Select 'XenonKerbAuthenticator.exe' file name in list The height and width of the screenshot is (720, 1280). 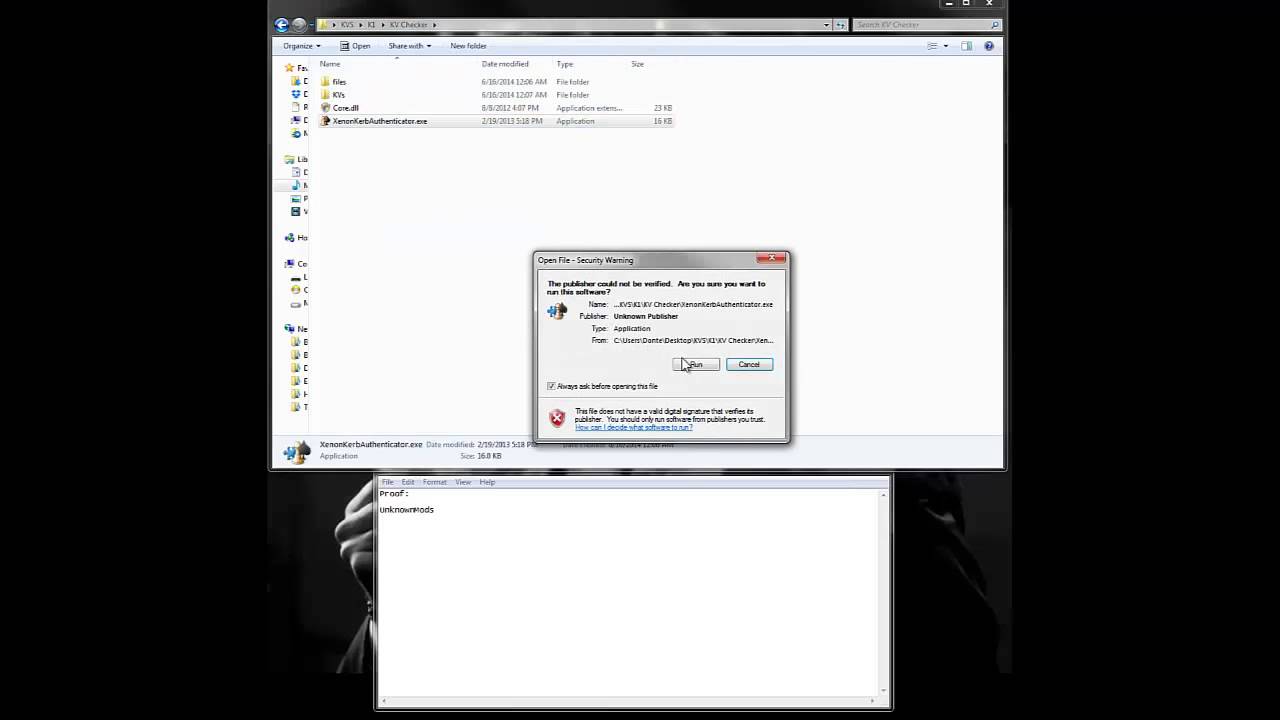click(x=380, y=121)
